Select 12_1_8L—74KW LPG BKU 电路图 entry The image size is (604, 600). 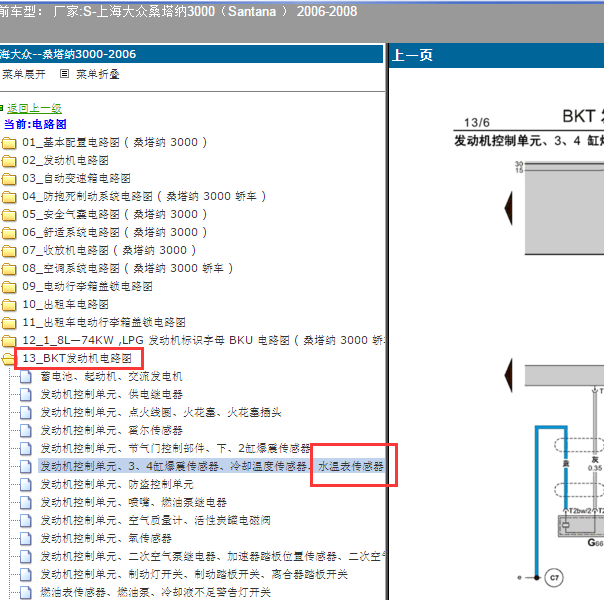click(x=203, y=340)
